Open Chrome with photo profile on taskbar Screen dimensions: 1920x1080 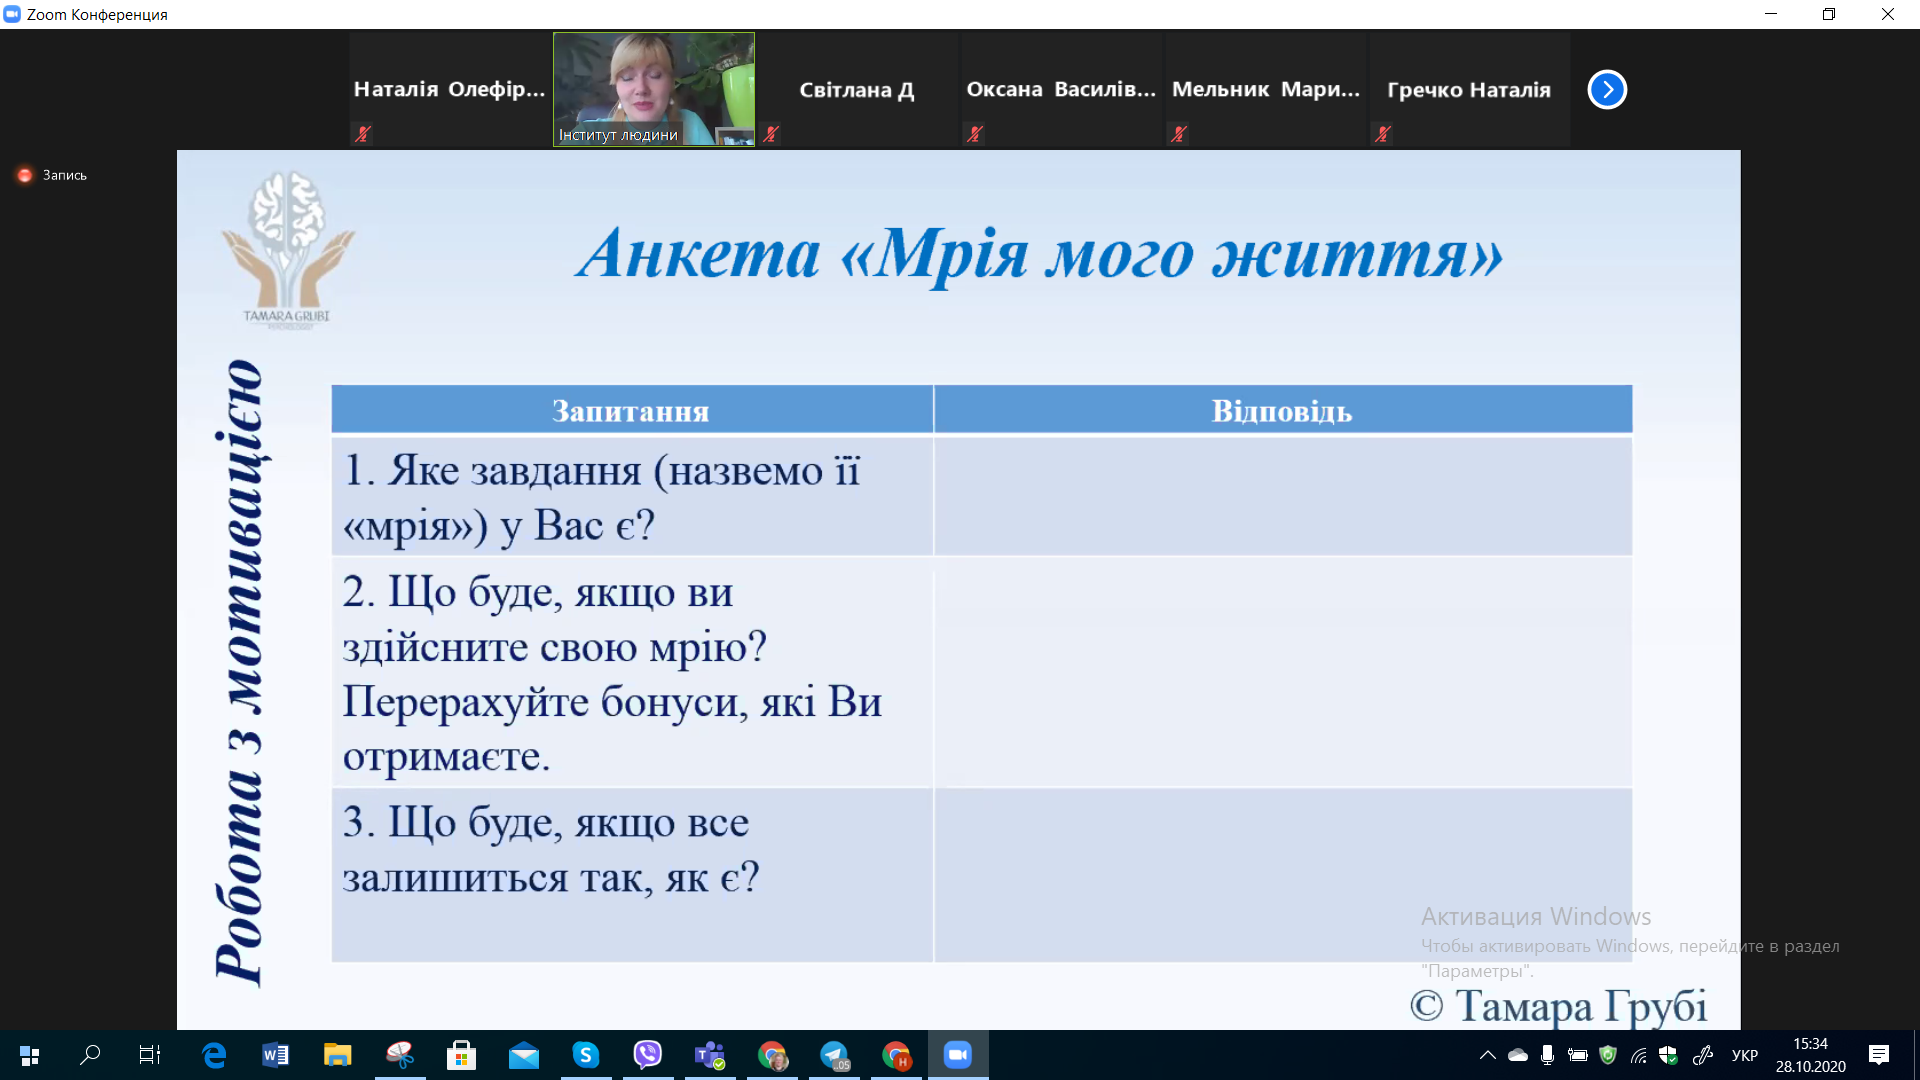772,1055
